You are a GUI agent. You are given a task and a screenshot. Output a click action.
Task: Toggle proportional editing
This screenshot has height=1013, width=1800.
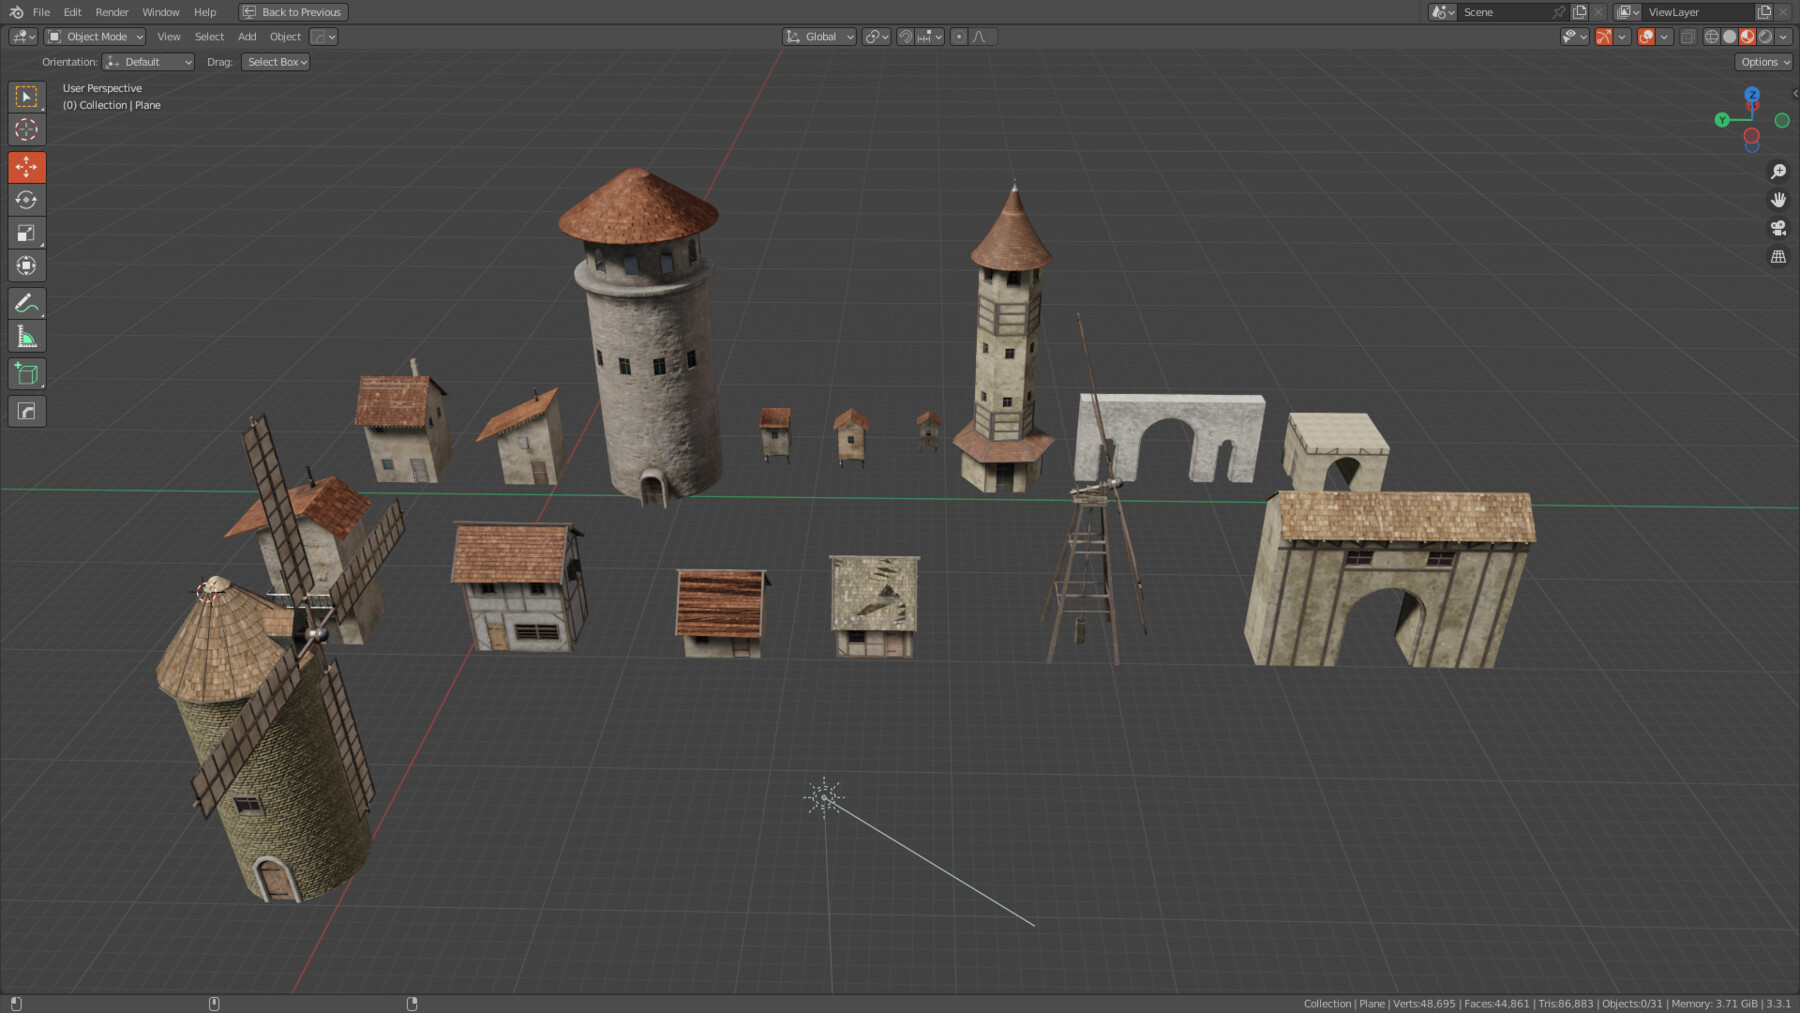pos(958,36)
